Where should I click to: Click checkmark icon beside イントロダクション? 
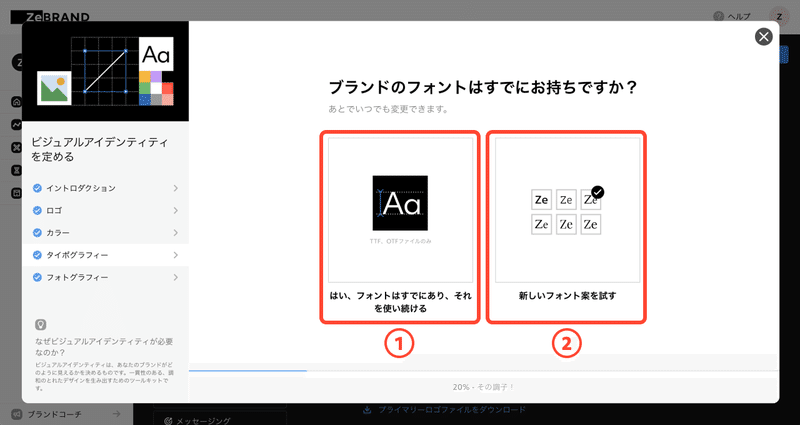click(x=37, y=188)
